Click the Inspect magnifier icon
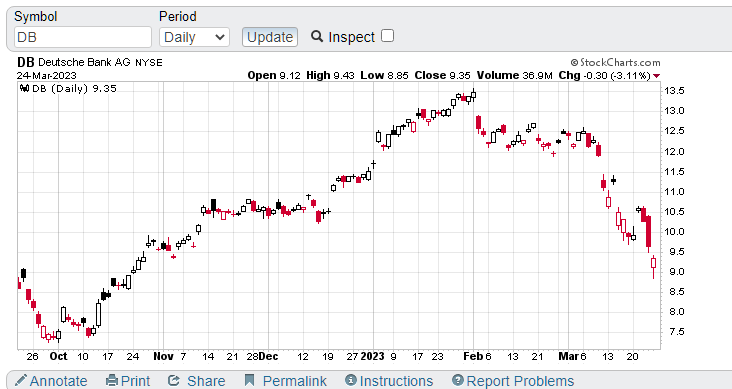732x389 pixels. click(x=317, y=36)
